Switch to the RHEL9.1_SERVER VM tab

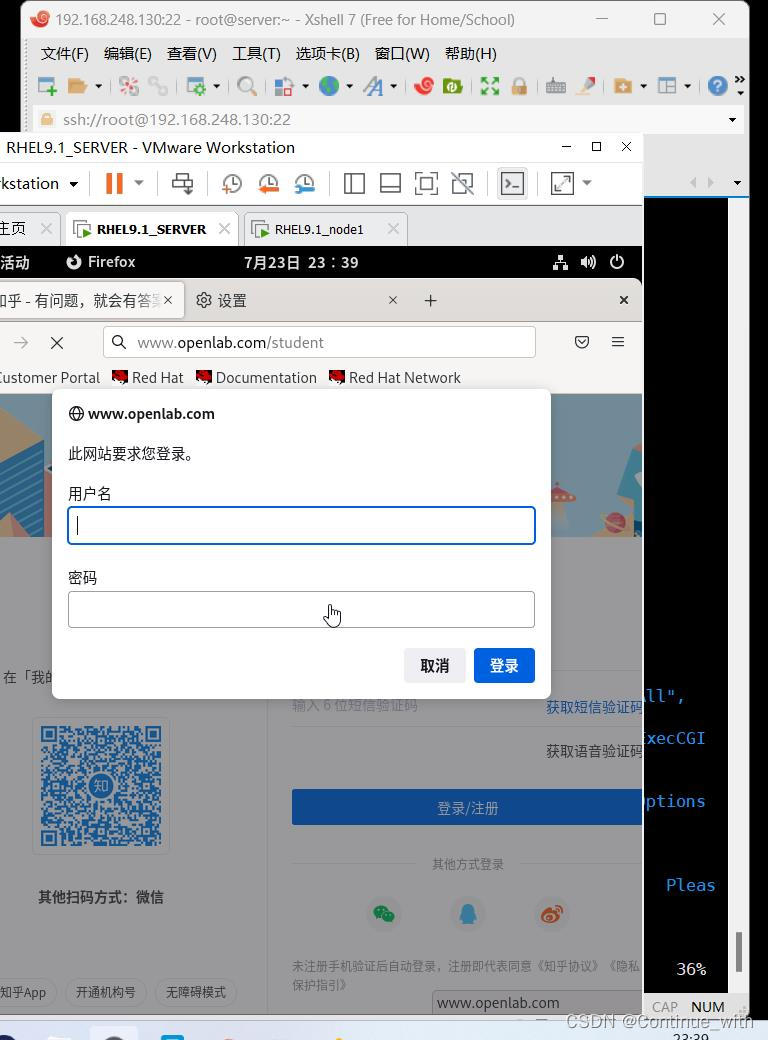(151, 229)
